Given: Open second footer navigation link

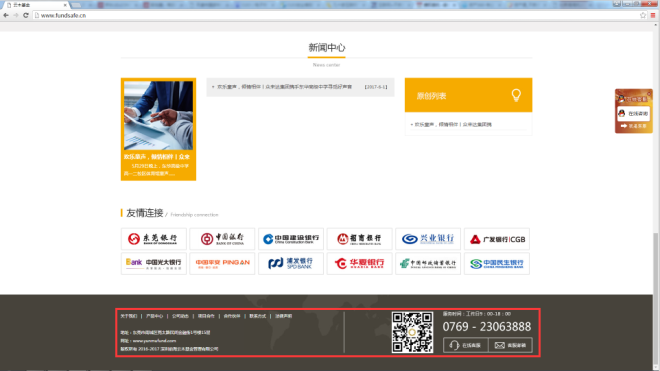Looking at the screenshot, I should tap(154, 316).
